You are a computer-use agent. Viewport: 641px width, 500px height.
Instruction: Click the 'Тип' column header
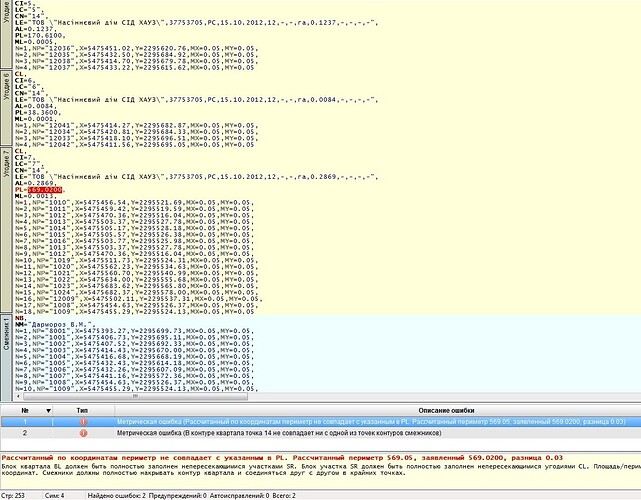click(x=82, y=410)
